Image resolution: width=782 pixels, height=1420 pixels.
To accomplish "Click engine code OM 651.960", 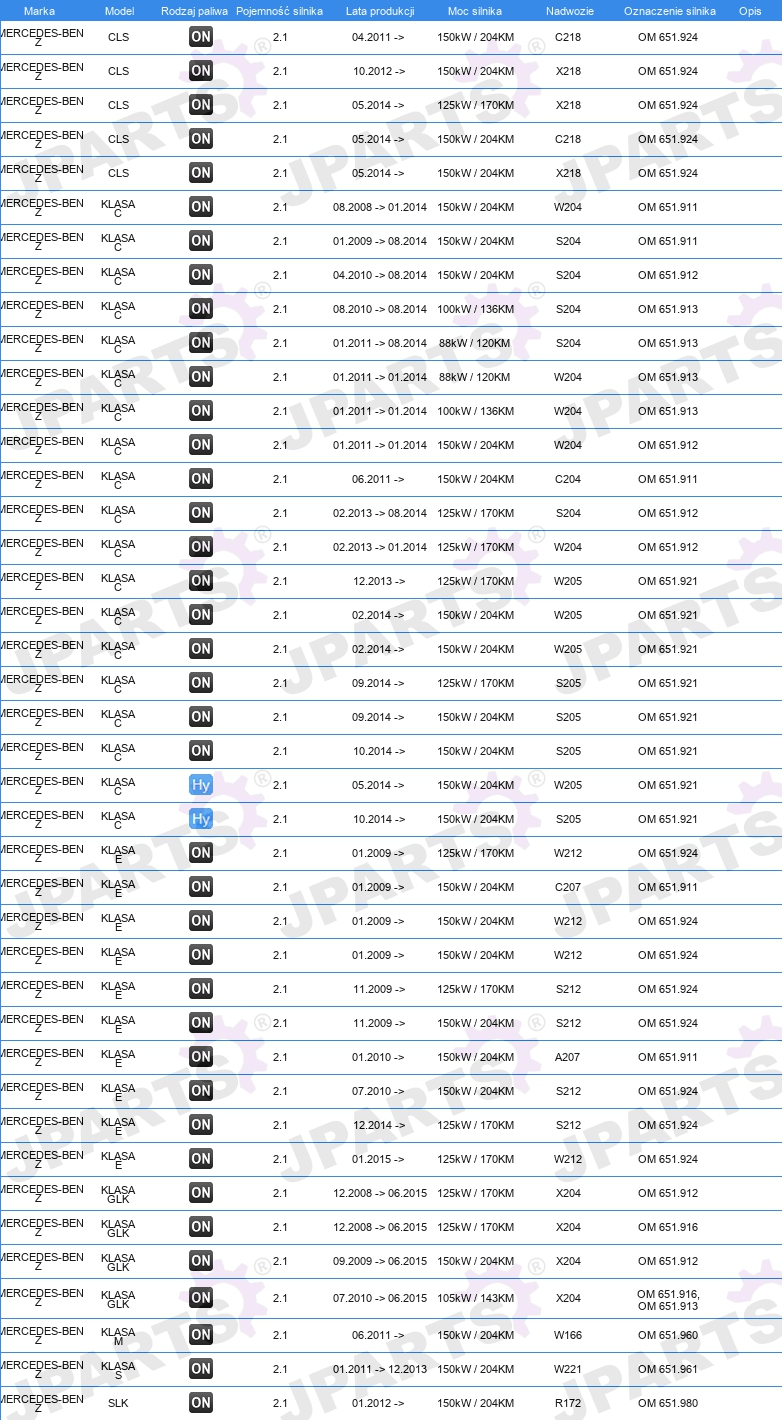I will pos(668,1335).
